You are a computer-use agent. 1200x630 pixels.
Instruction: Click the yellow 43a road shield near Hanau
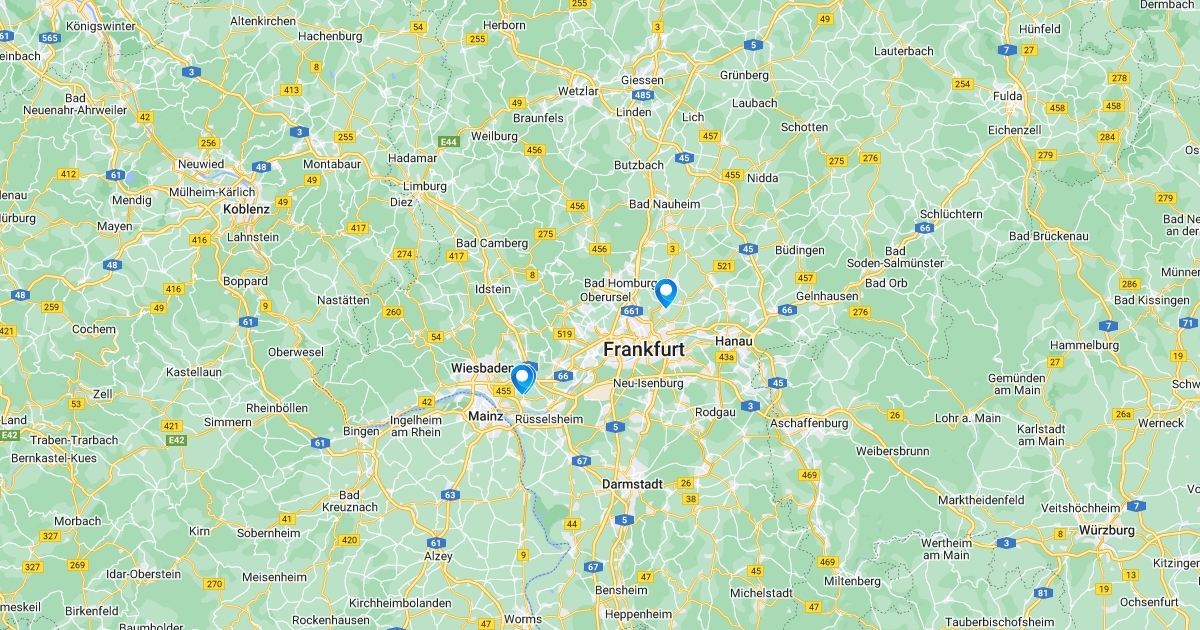click(x=727, y=357)
